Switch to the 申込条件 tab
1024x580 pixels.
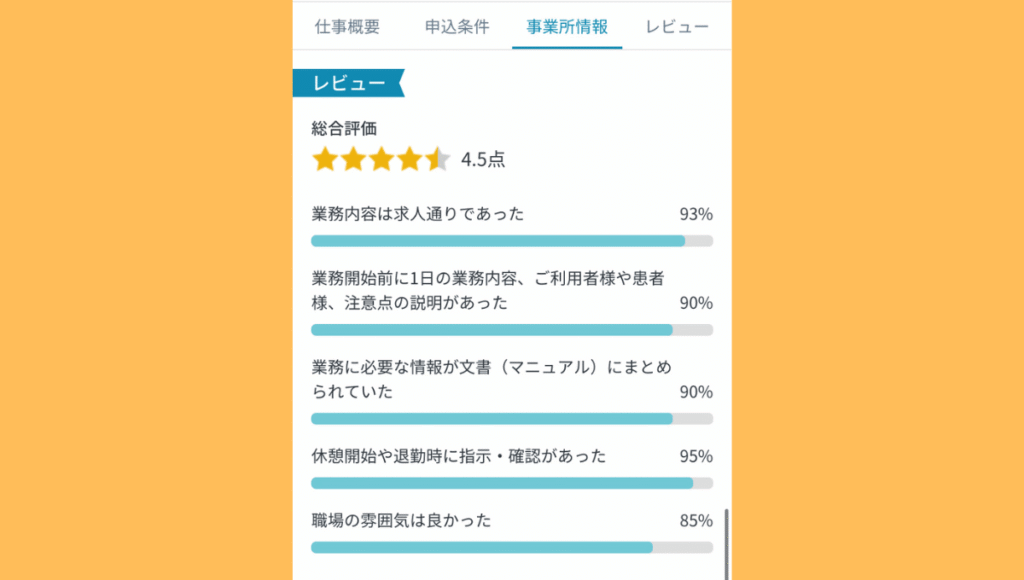(x=457, y=27)
